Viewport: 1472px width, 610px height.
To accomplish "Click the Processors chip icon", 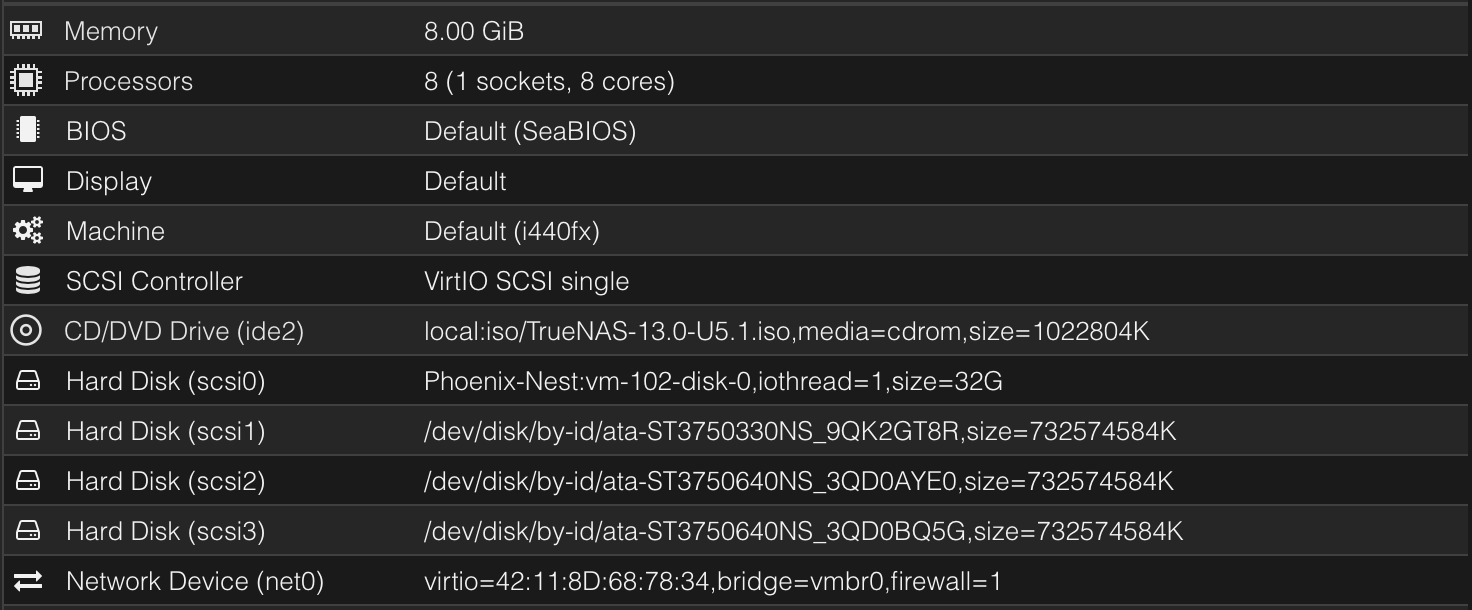I will 26,80.
